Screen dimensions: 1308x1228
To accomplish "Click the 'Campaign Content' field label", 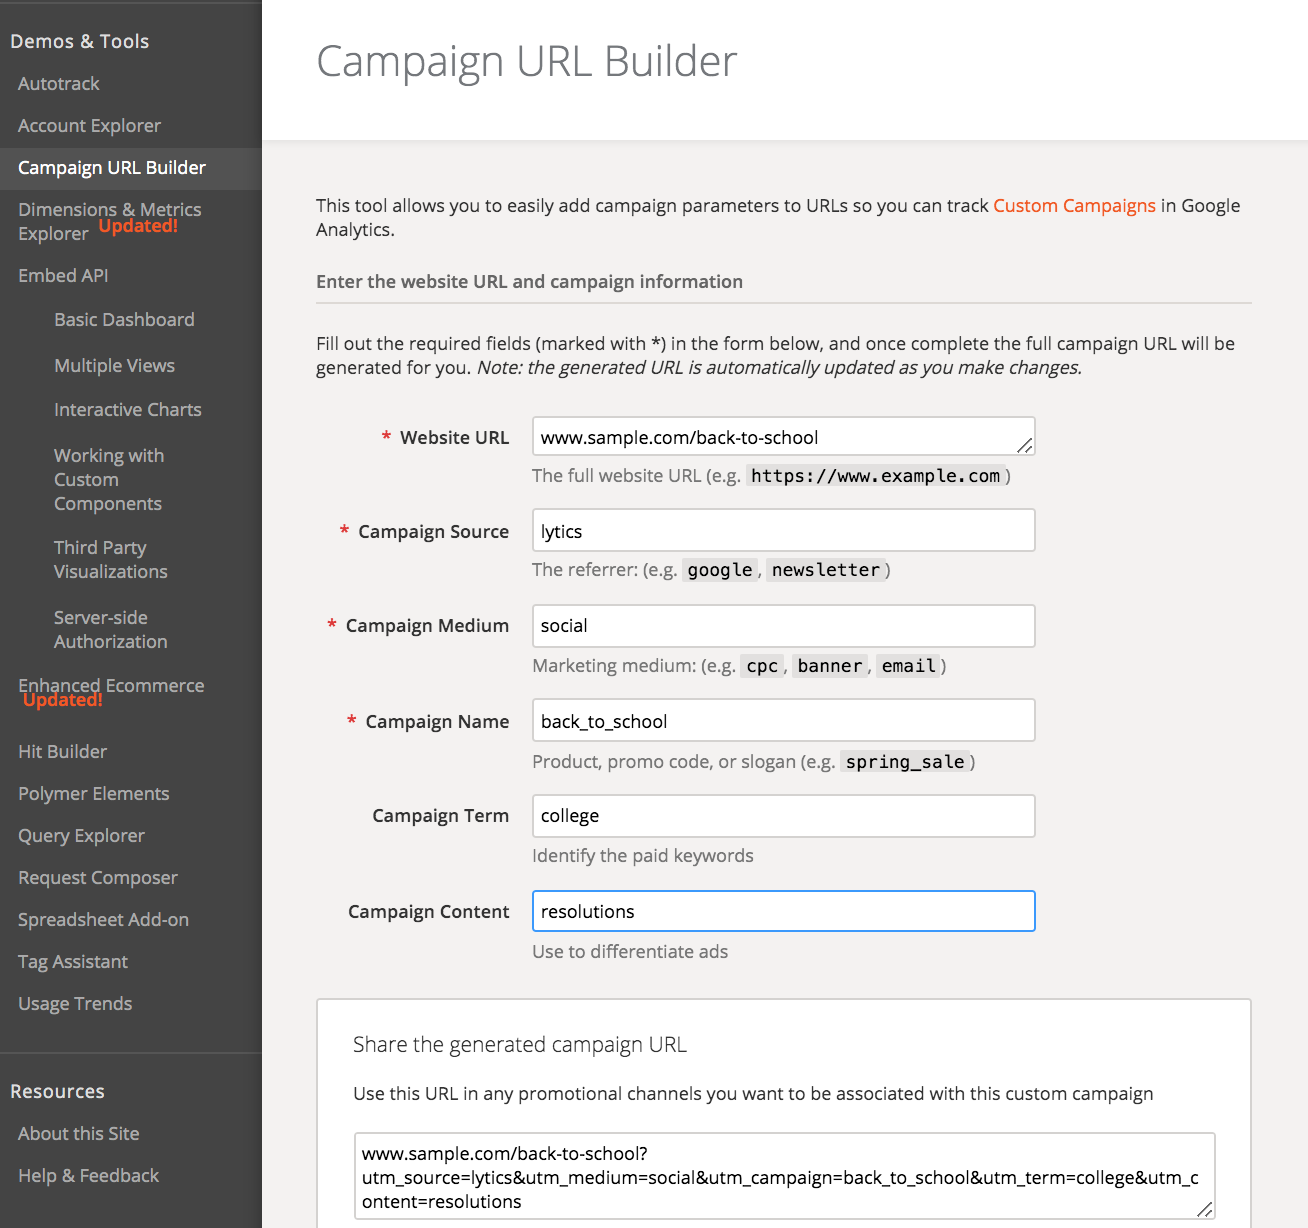I will pyautogui.click(x=428, y=912).
